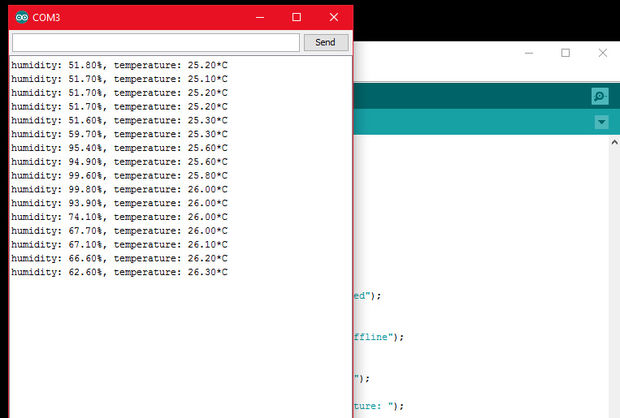
Task: Click the editor vertical scrollbar track
Action: [612, 280]
